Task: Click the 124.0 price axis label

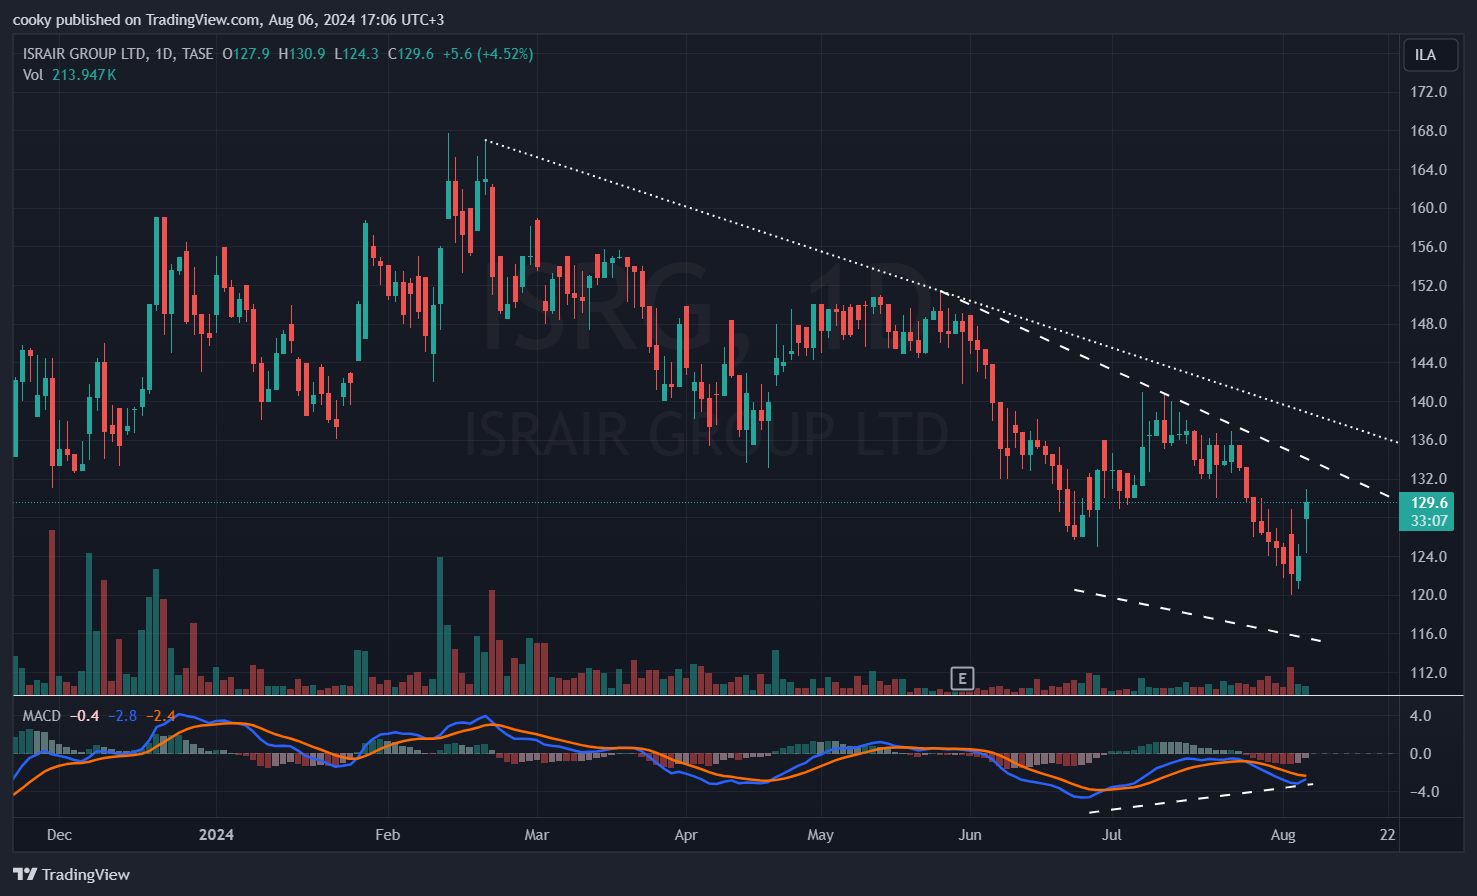Action: (1428, 557)
